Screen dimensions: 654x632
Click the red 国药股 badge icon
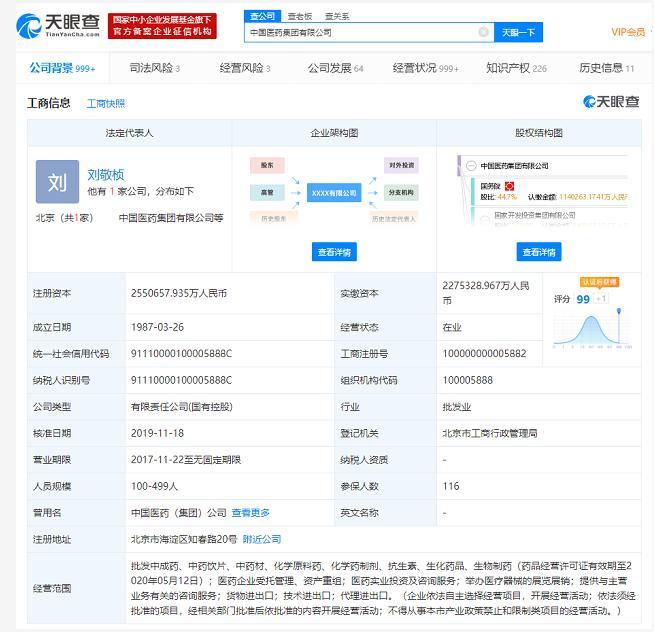pos(509,186)
